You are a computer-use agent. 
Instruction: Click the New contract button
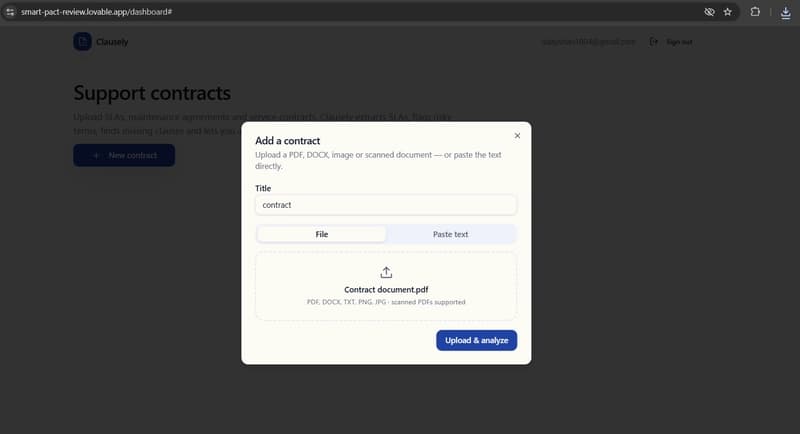[124, 155]
